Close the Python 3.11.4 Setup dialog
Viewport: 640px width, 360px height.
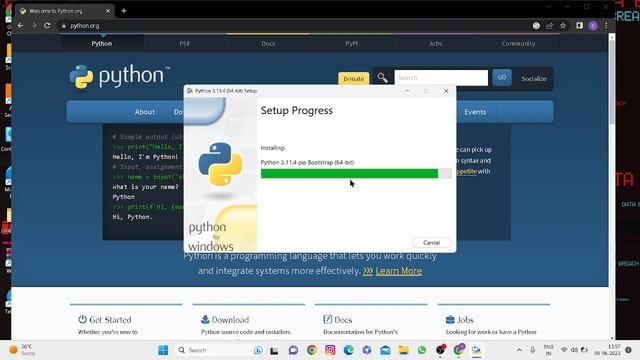click(x=446, y=91)
